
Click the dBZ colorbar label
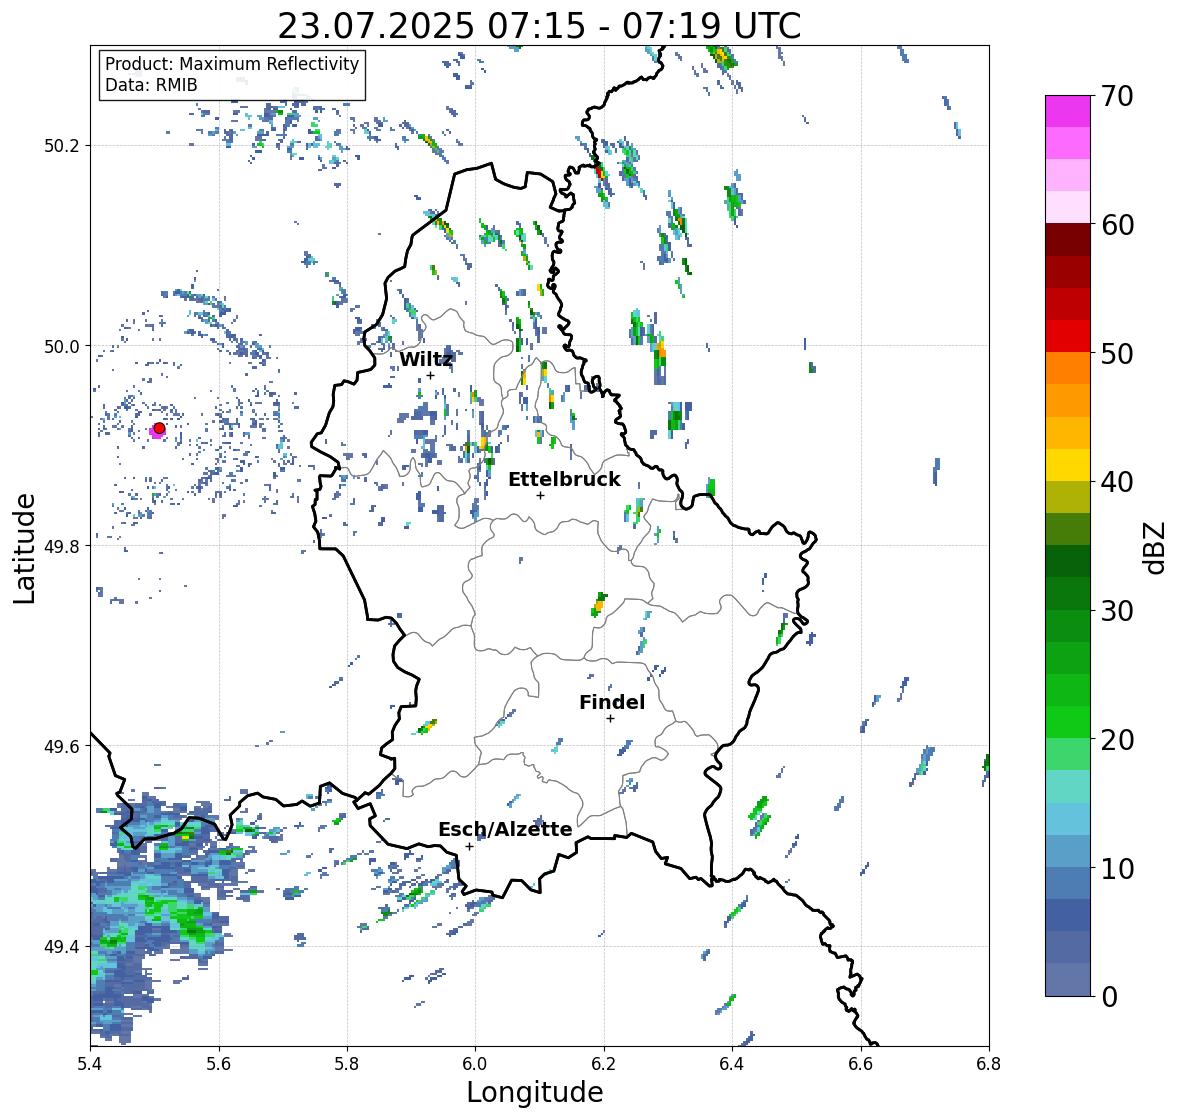pyautogui.click(x=1156, y=548)
